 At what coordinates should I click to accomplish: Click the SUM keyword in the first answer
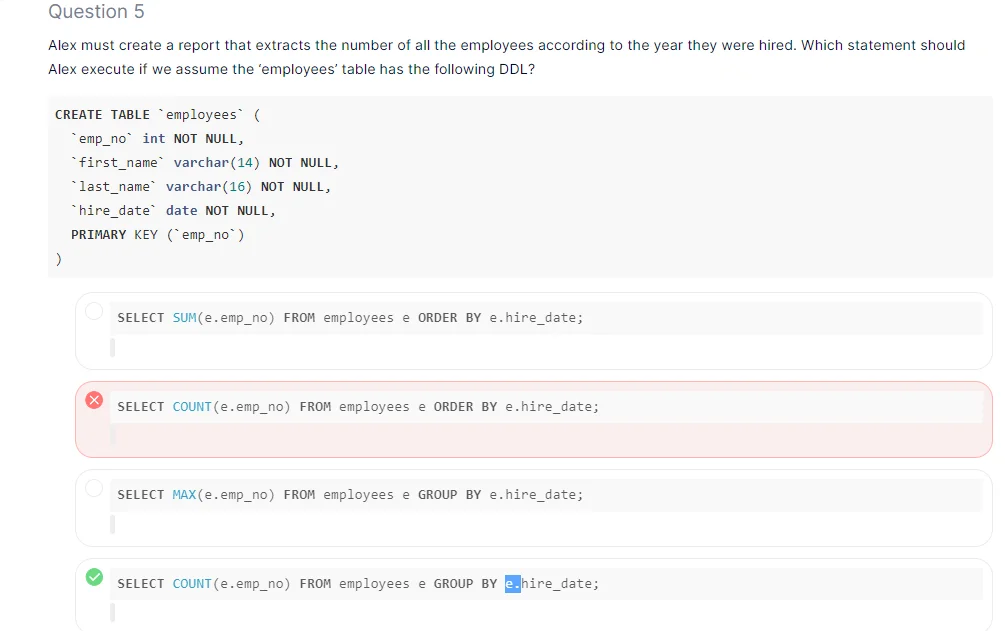[x=185, y=318]
